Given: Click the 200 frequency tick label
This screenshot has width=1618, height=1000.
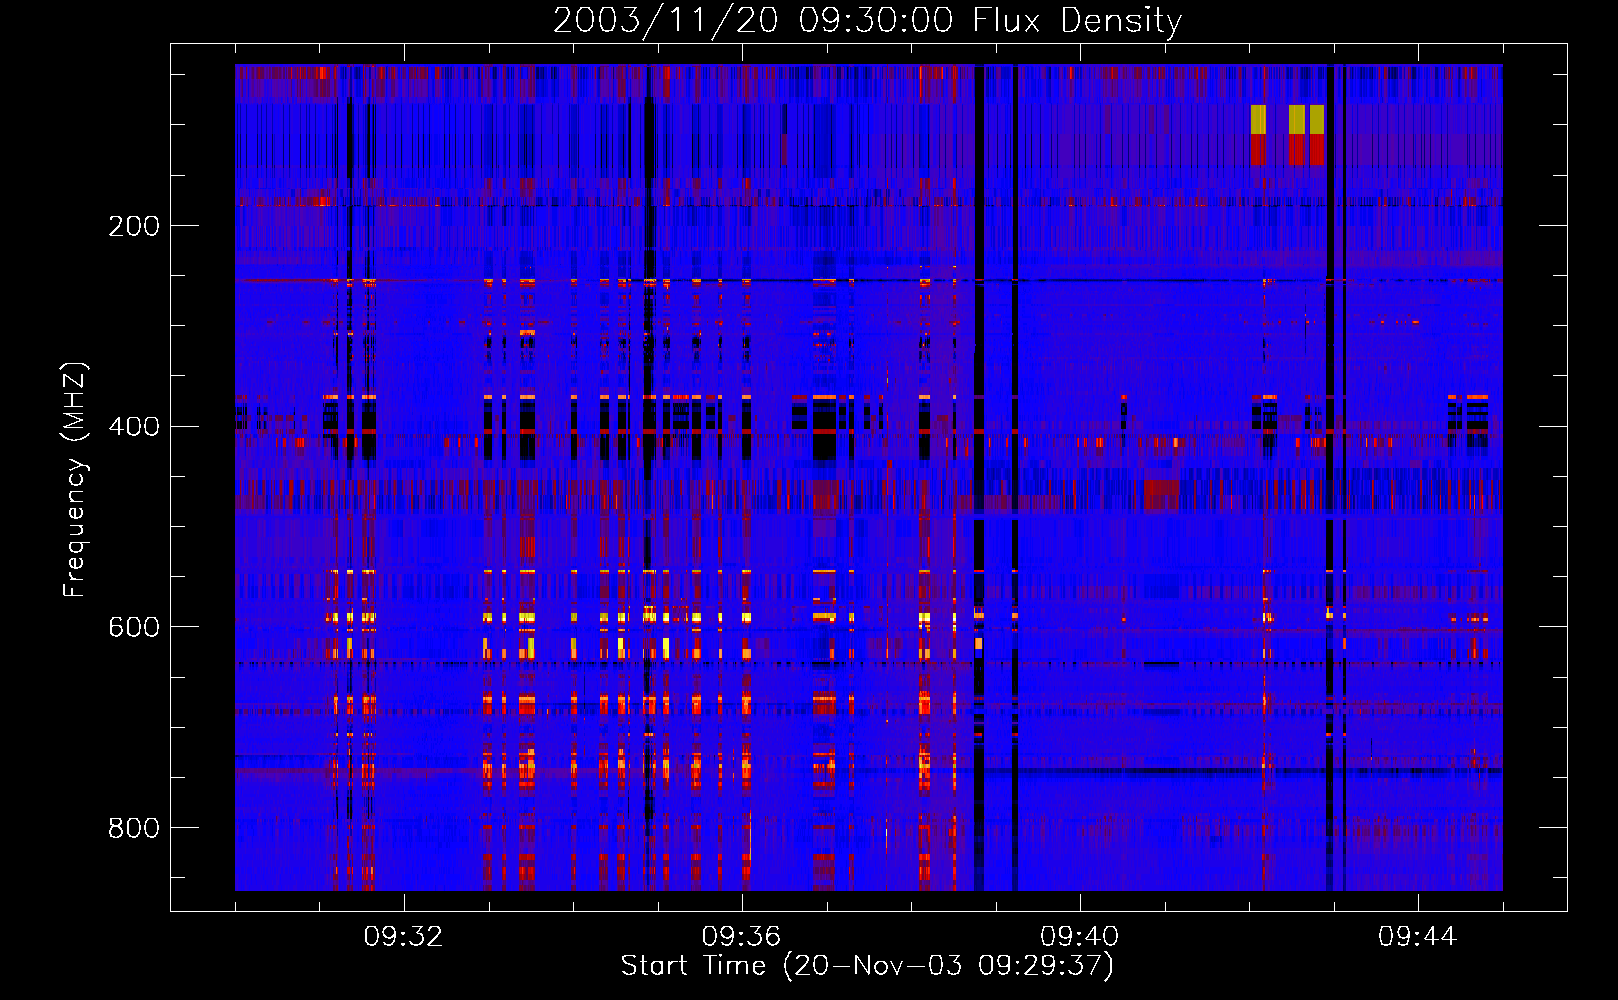Looking at the screenshot, I should click(134, 226).
